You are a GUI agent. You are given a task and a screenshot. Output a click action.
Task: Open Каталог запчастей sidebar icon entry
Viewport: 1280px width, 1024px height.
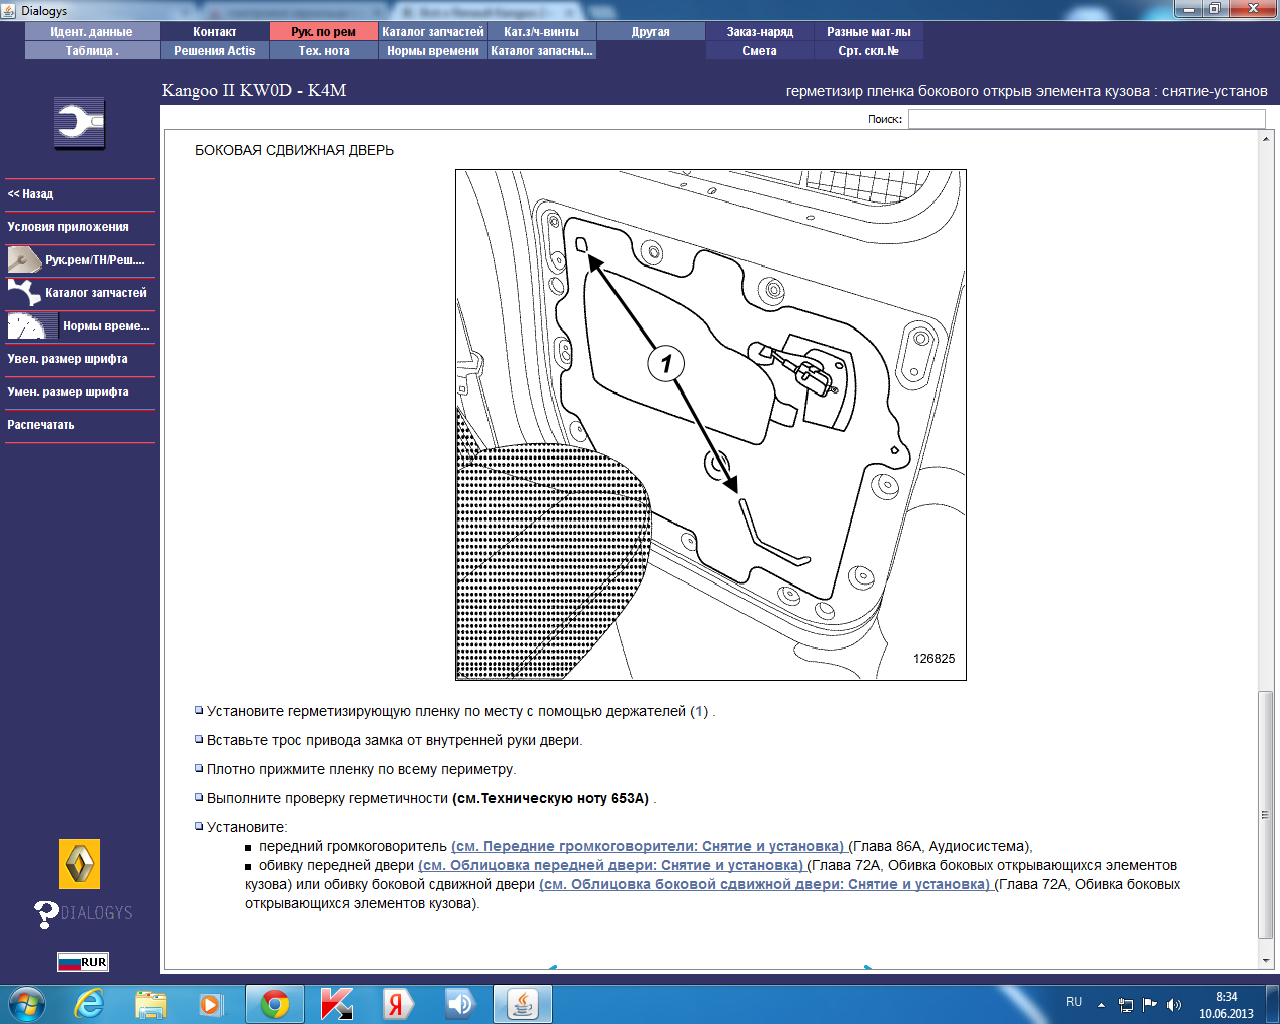(80, 293)
